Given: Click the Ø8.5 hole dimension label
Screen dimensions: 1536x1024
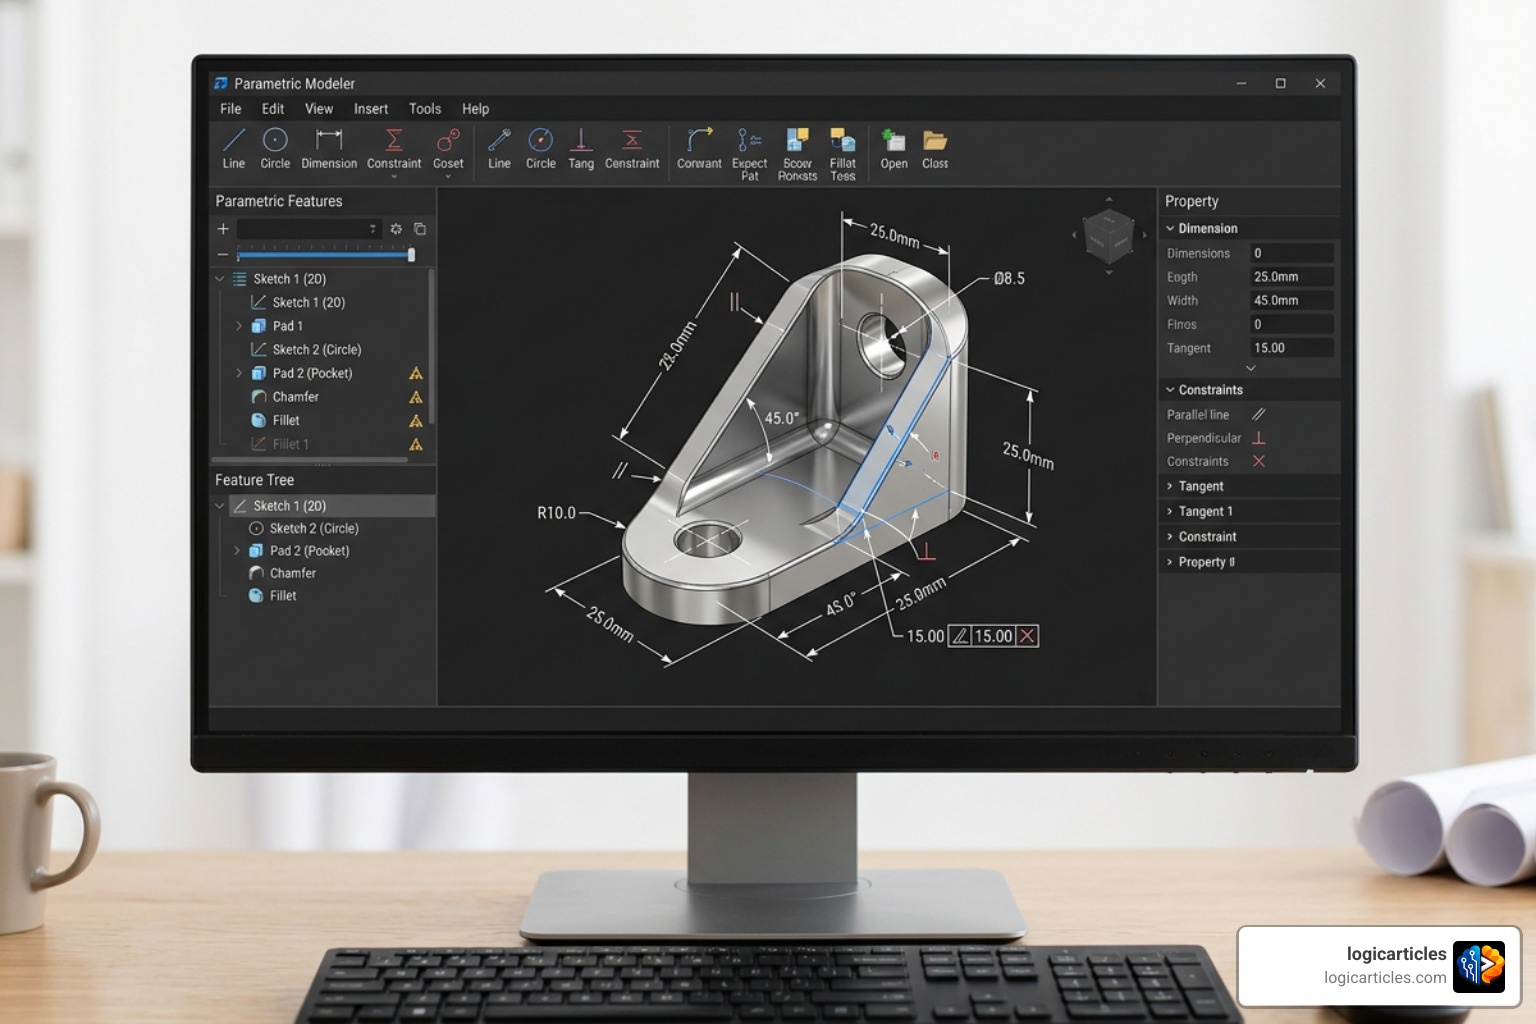Looking at the screenshot, I should click(1009, 279).
